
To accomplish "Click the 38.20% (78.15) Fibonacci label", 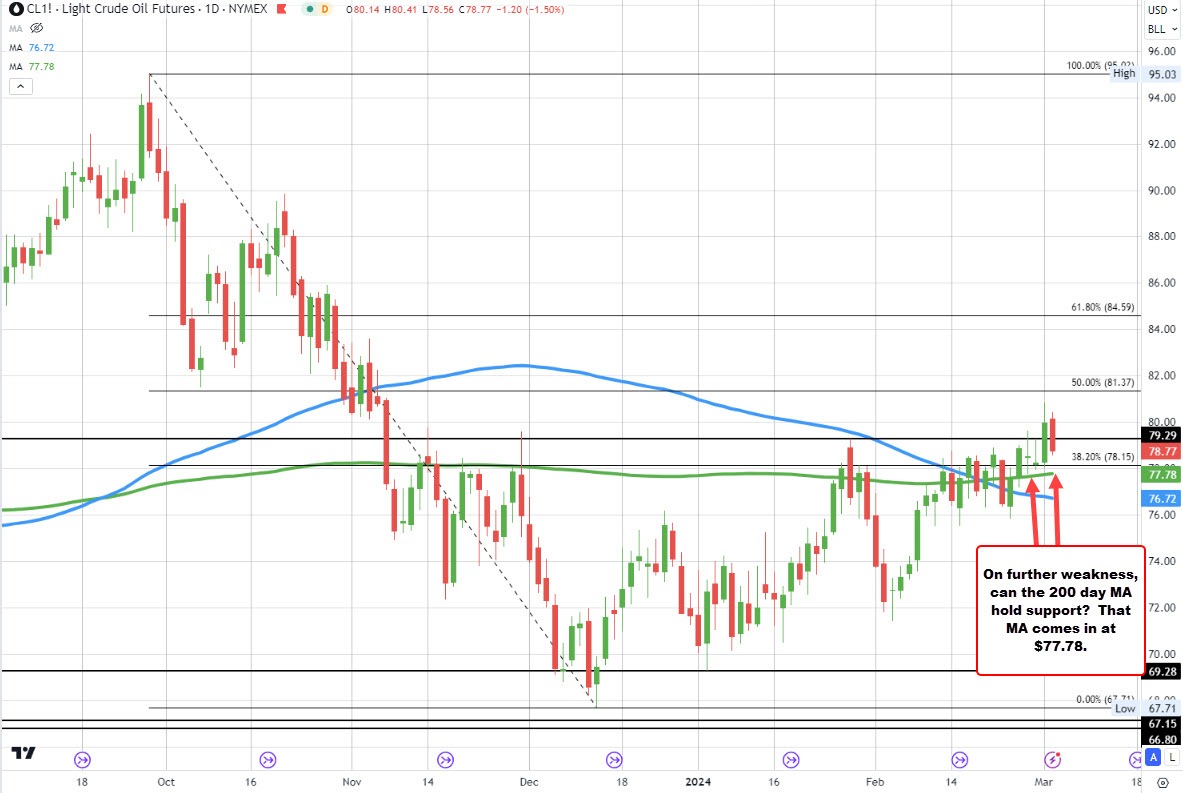I will [x=1102, y=457].
